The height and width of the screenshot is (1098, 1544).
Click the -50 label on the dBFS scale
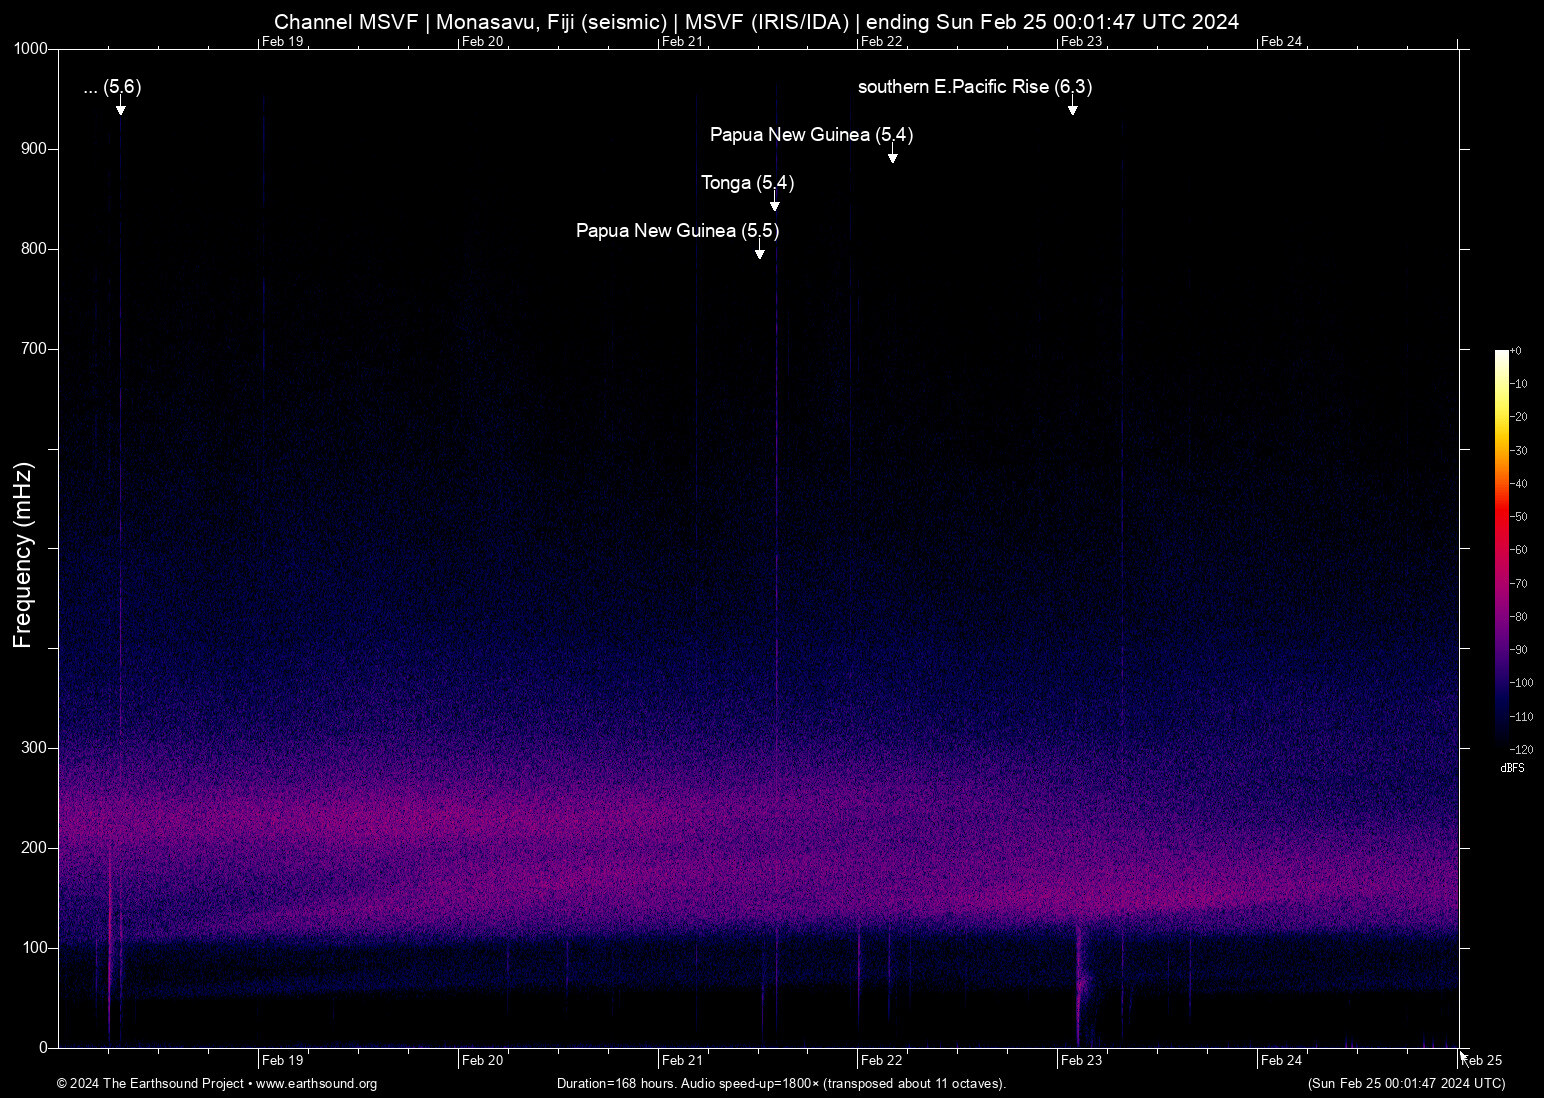click(x=1519, y=517)
